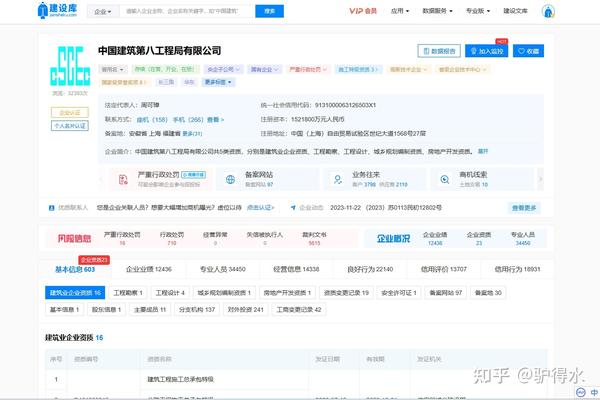
Task: Click the 手机 (266) contact link
Action: (x=188, y=120)
